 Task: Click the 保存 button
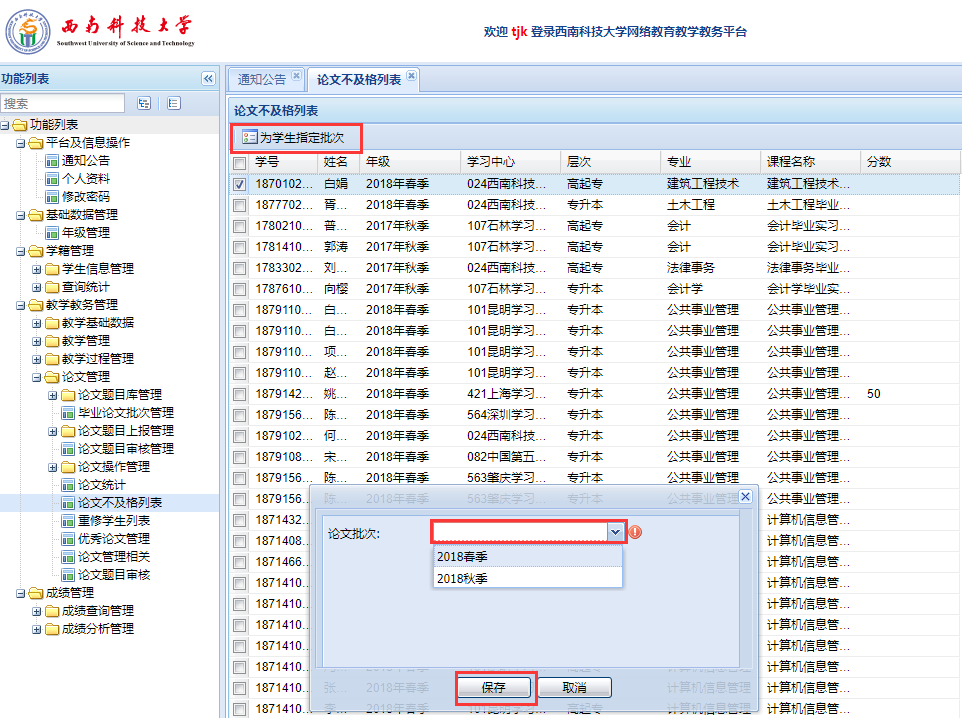(493, 688)
